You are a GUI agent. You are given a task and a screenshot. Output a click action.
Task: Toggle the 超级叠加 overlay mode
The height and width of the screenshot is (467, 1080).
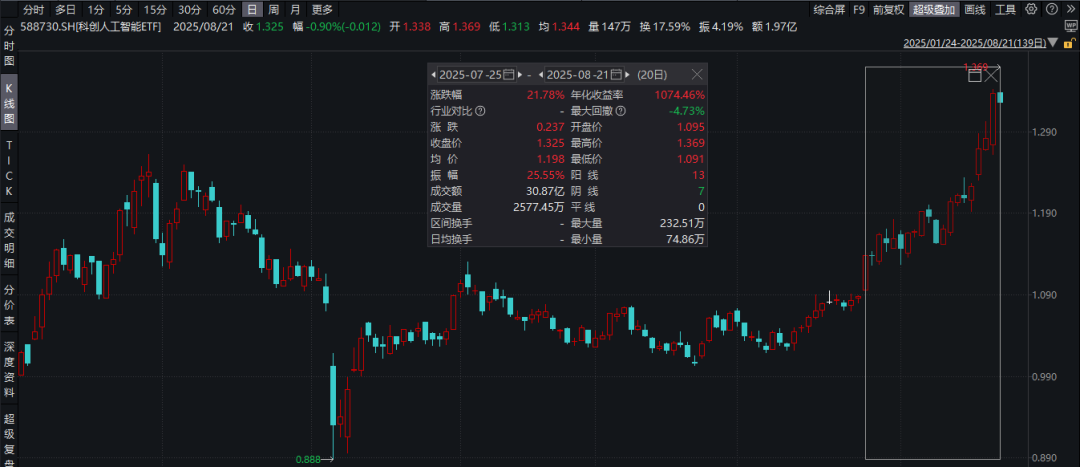coord(932,10)
